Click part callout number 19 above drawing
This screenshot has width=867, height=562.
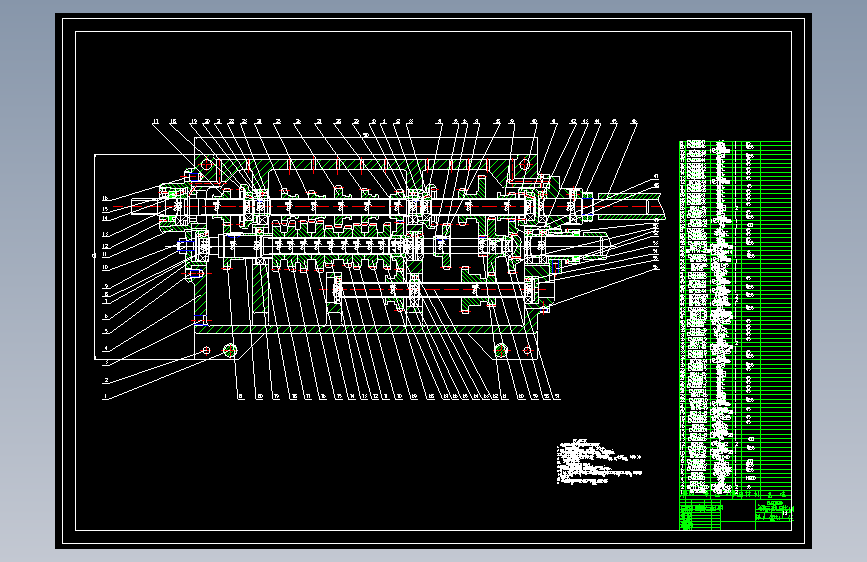point(194,122)
